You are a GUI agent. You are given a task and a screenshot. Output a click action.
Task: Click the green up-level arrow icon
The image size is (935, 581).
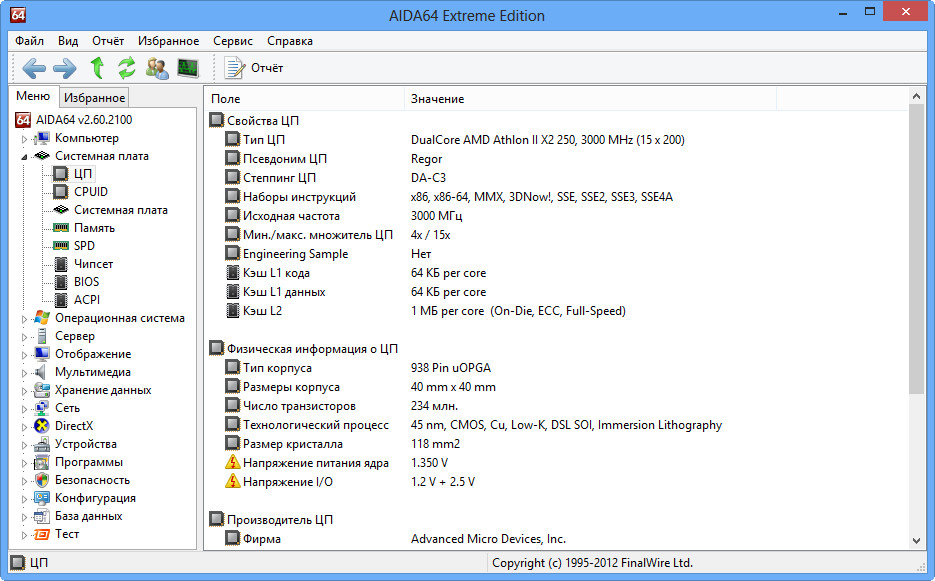pyautogui.click(x=97, y=67)
